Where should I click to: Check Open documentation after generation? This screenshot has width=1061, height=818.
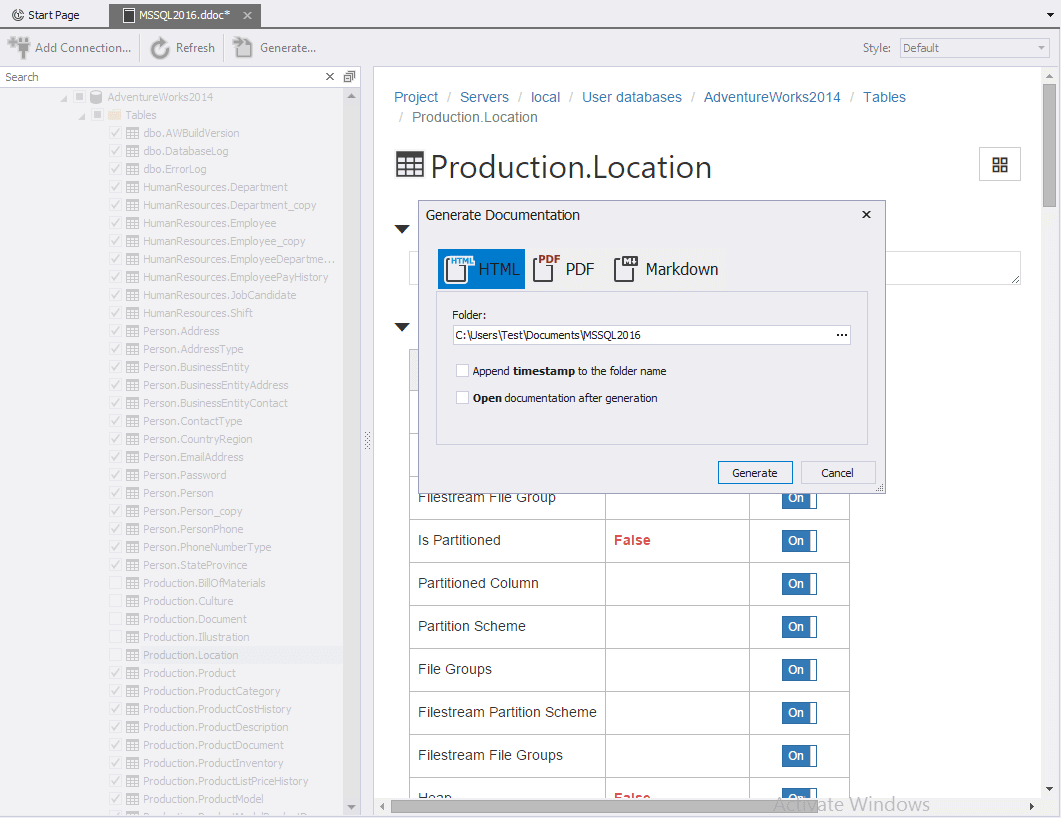[462, 398]
